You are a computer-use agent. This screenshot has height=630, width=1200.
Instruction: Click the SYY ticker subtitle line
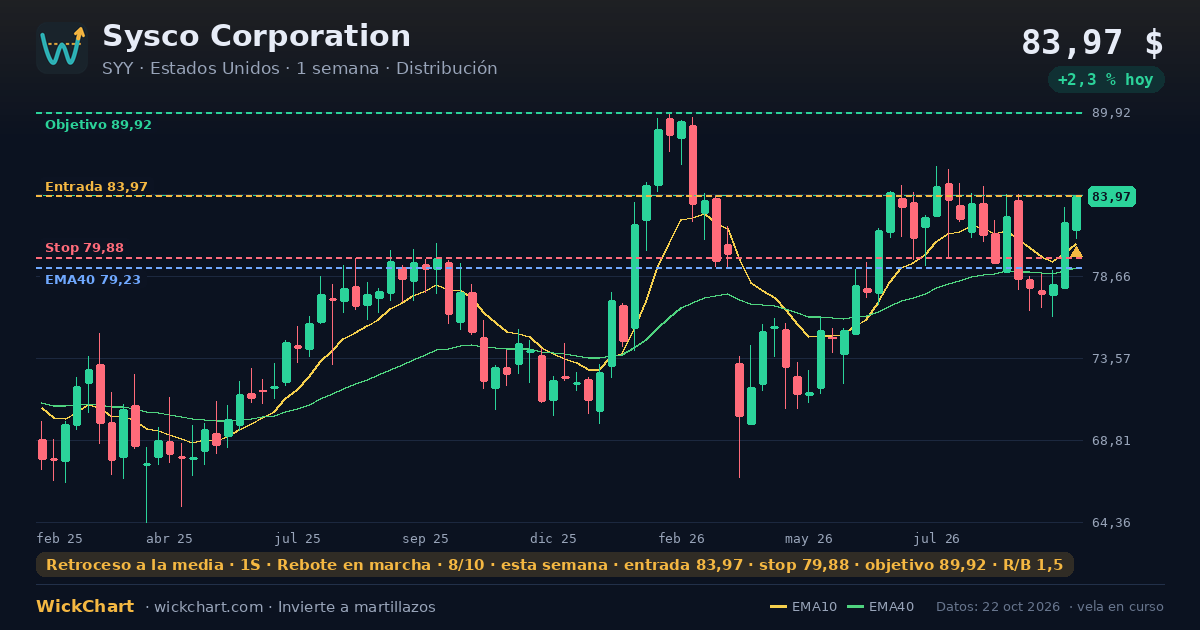tap(299, 69)
